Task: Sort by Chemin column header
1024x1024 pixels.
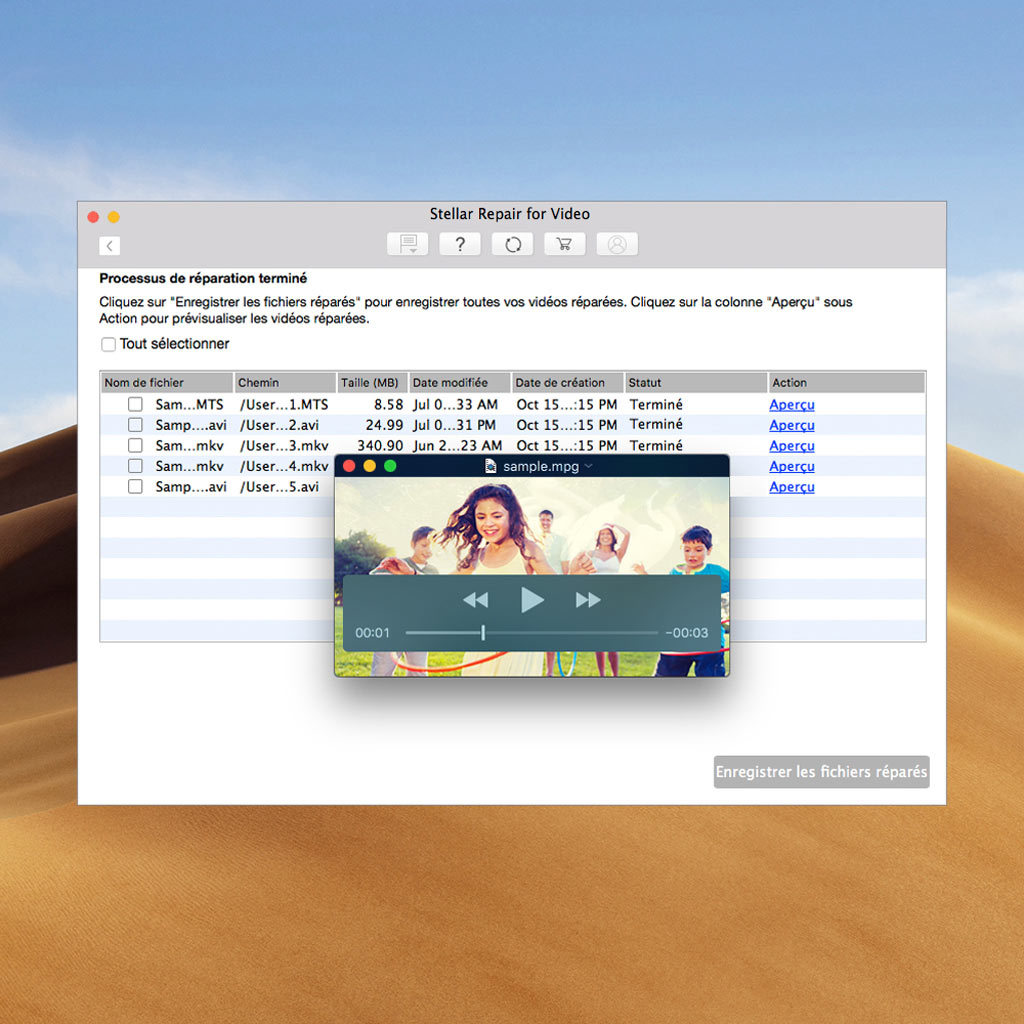Action: [285, 383]
